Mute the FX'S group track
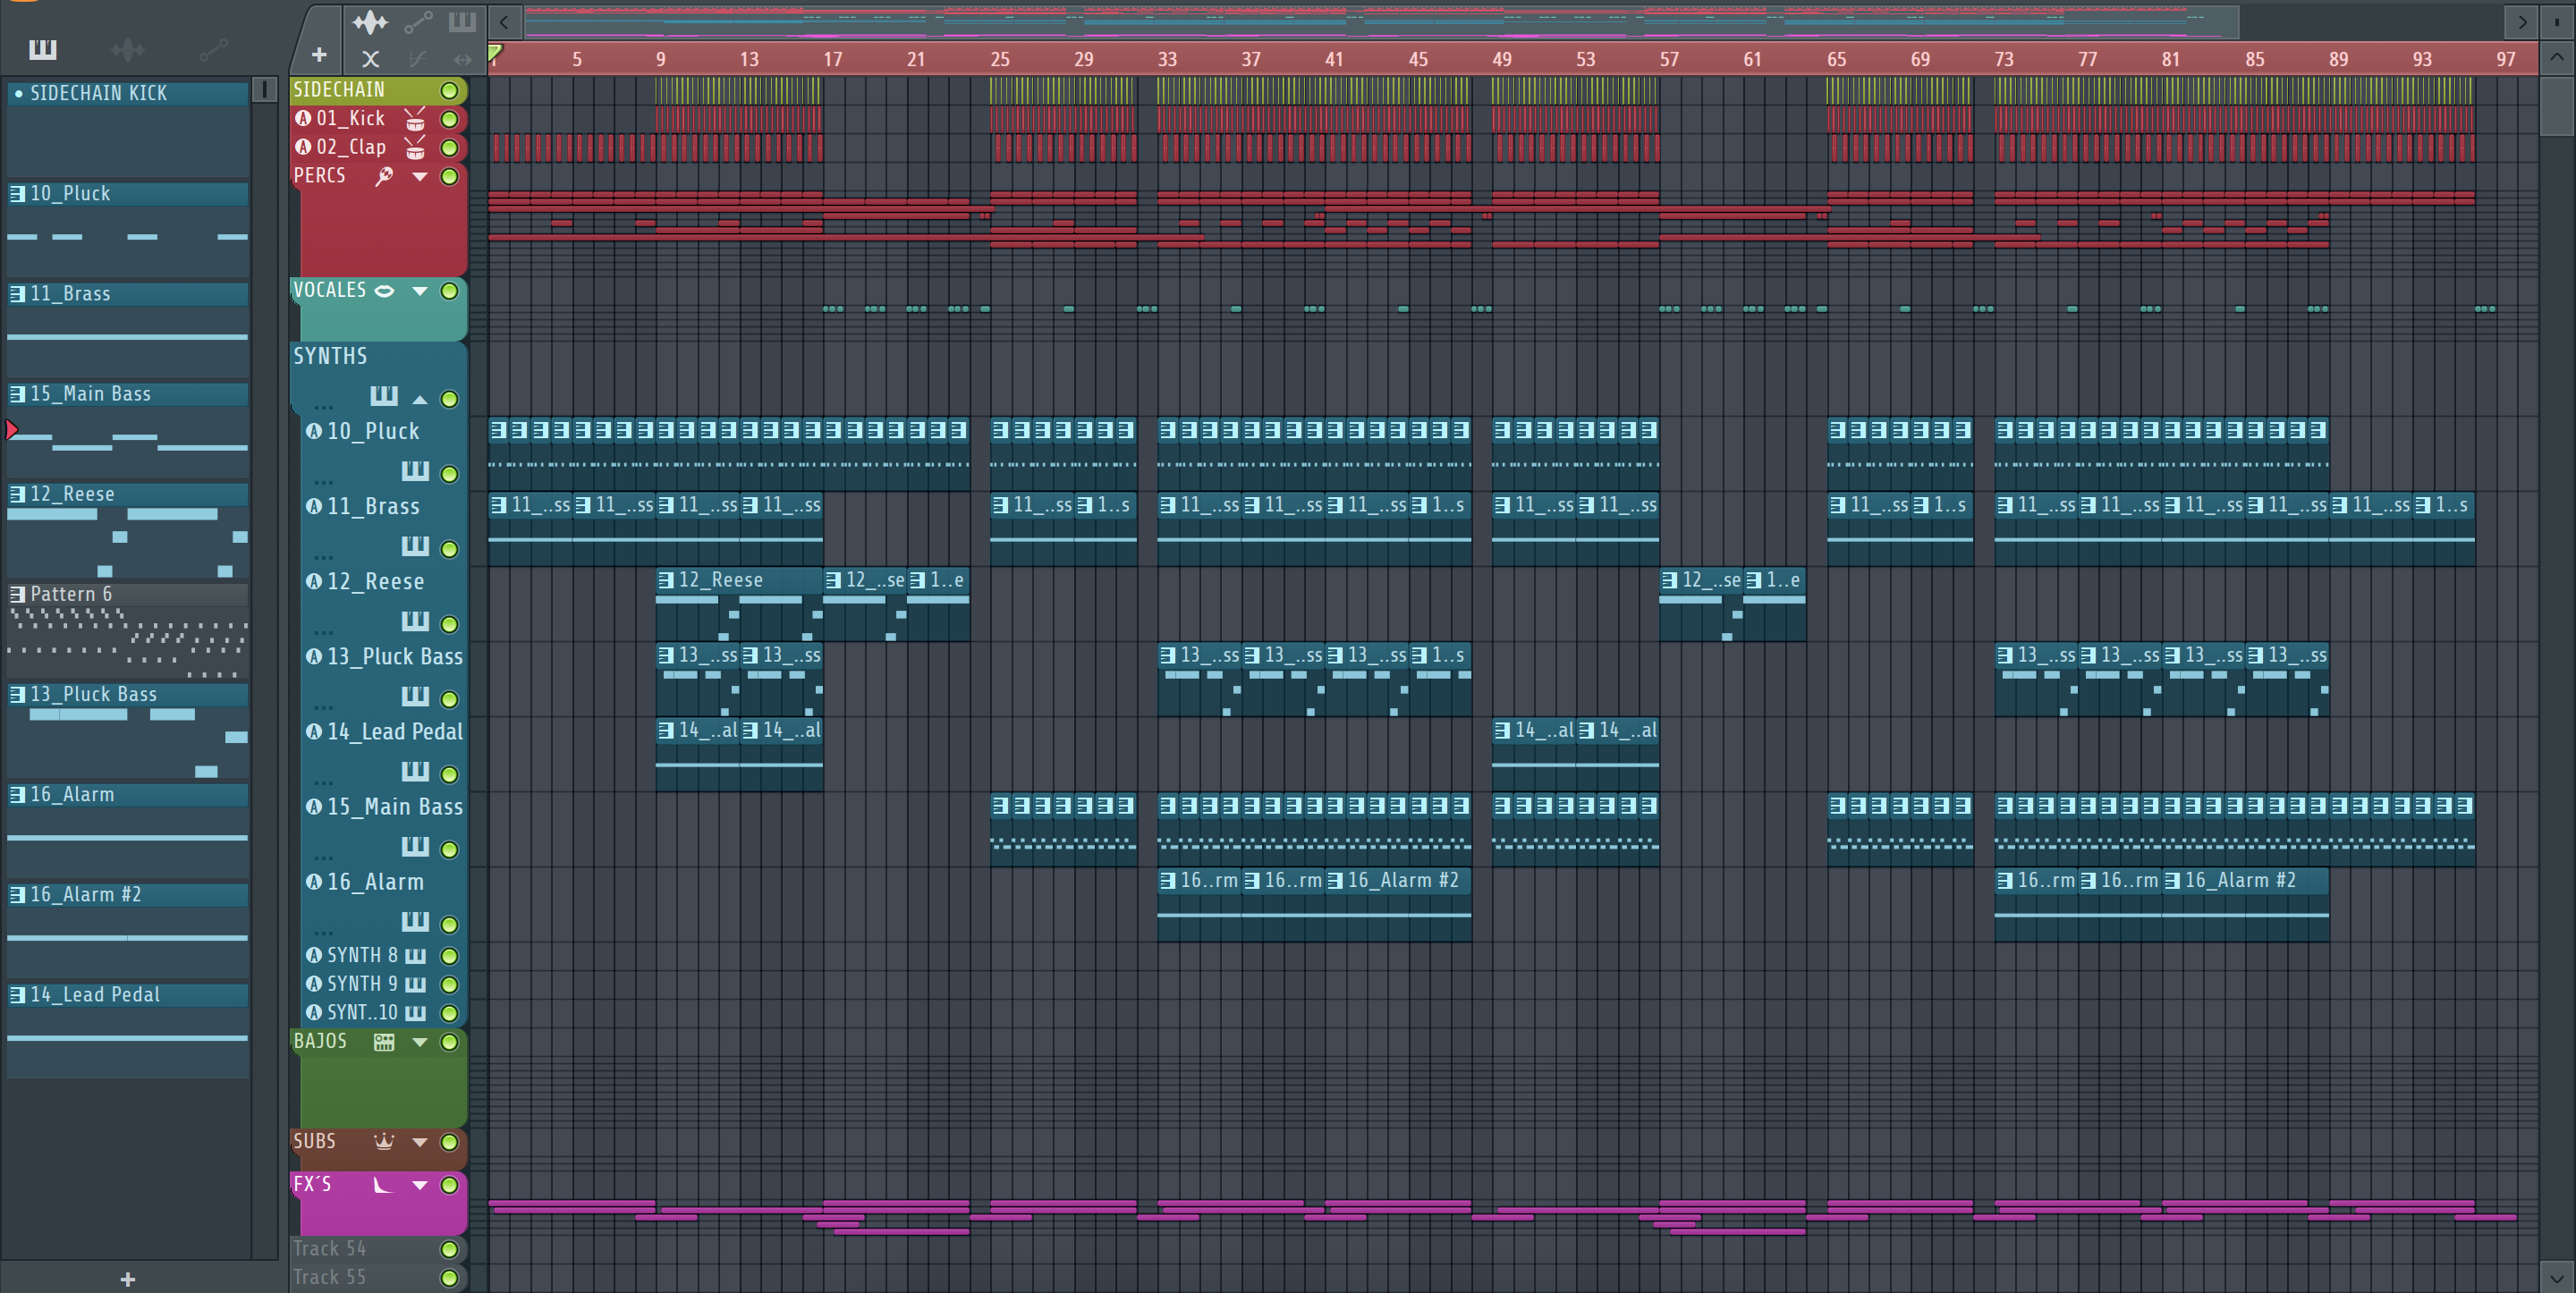Screen dimensions: 2576x1293 pos(449,1185)
